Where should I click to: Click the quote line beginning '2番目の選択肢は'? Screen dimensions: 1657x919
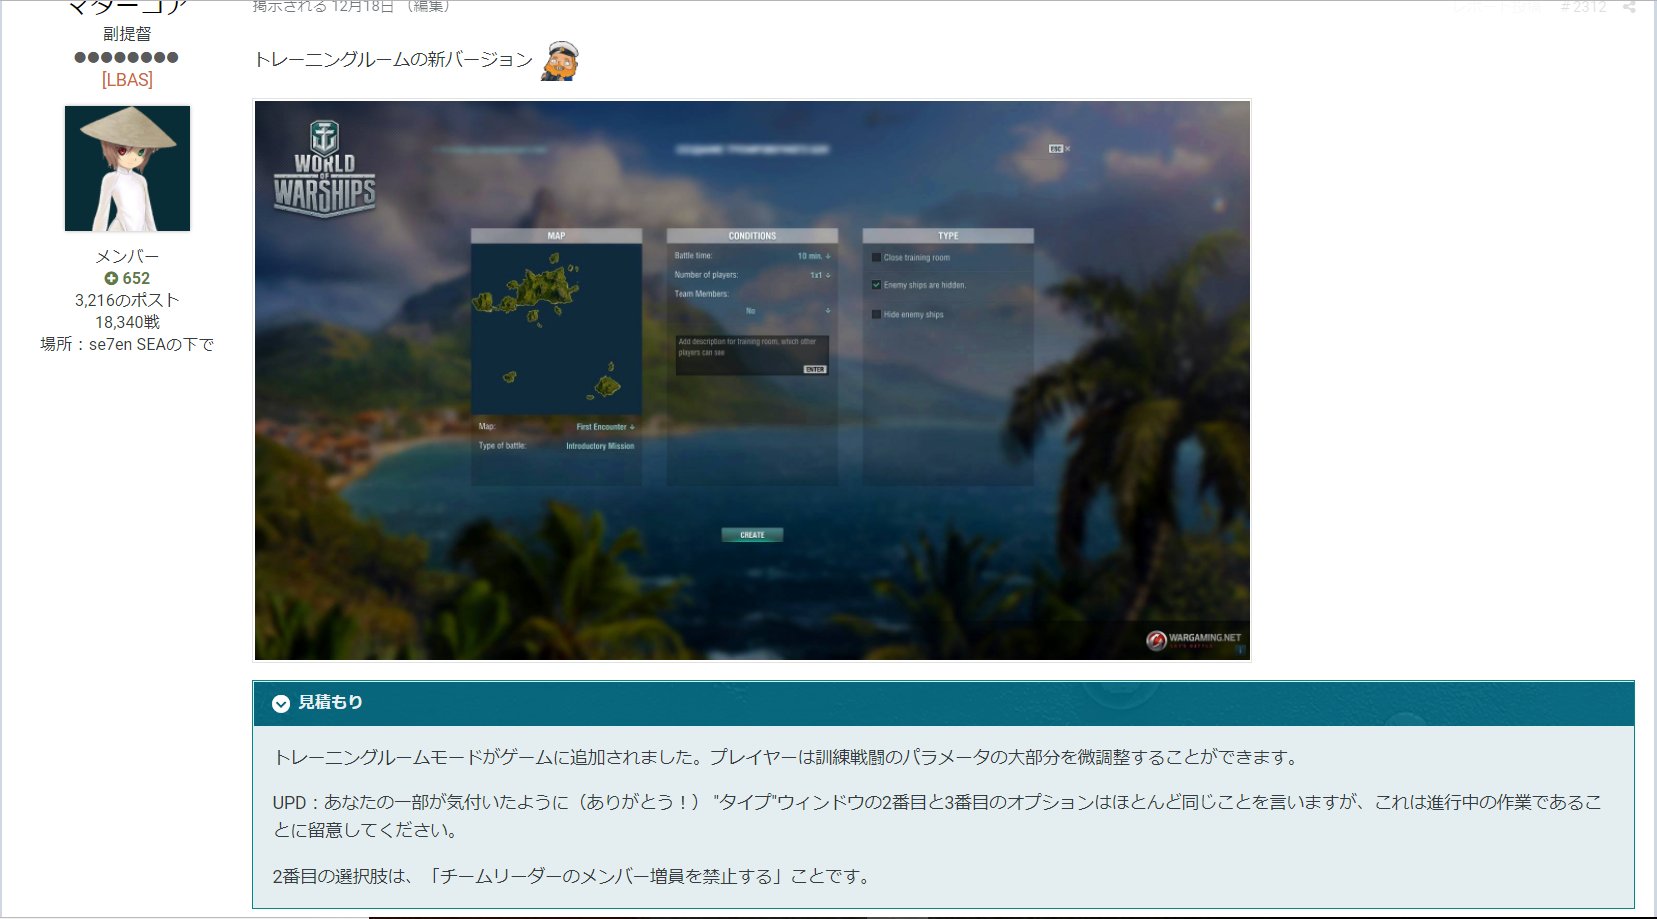[573, 877]
